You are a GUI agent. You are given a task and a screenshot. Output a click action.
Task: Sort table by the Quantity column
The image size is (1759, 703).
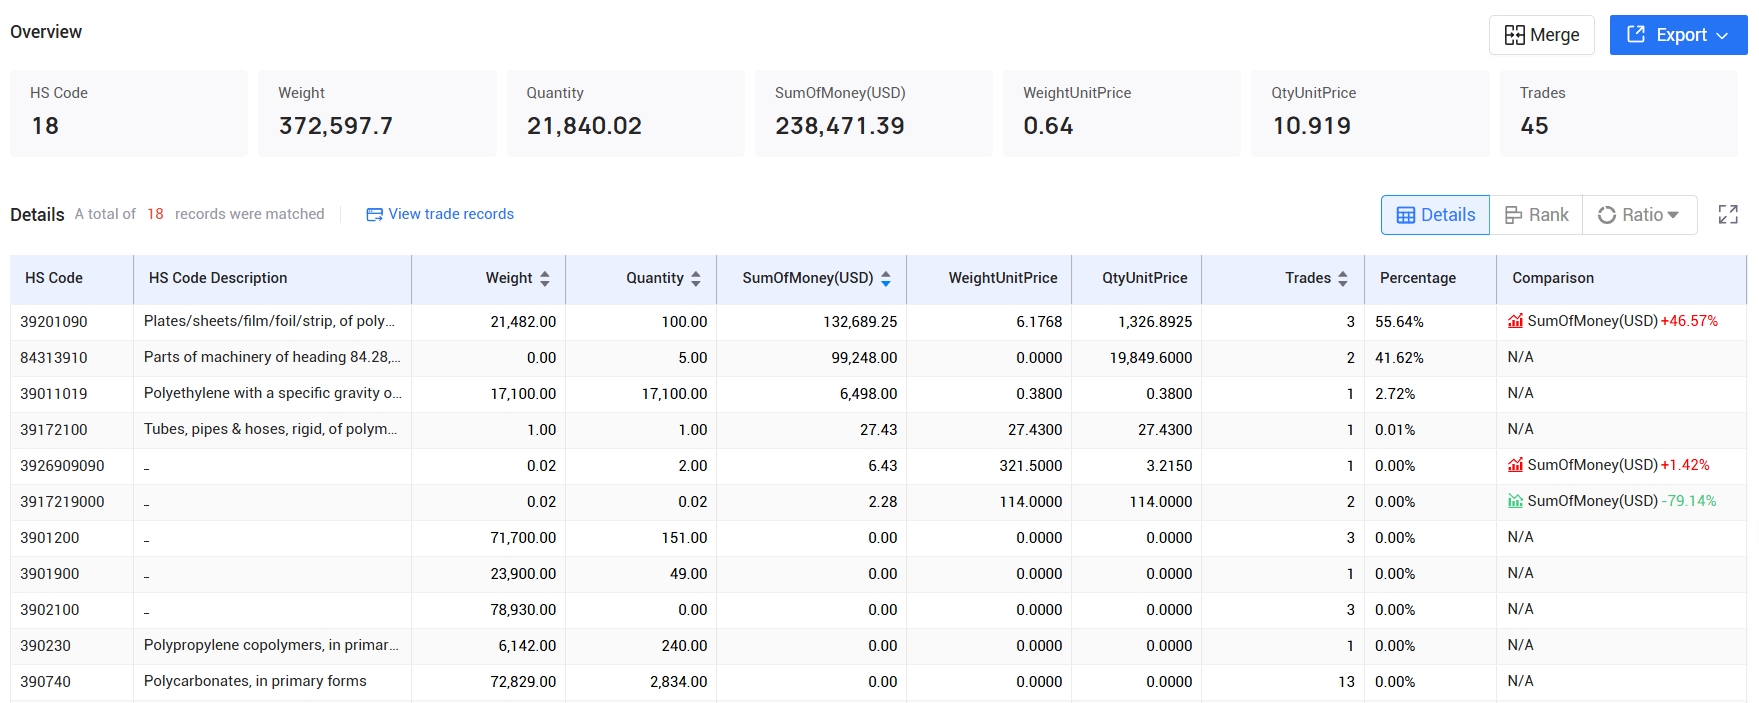tap(696, 279)
